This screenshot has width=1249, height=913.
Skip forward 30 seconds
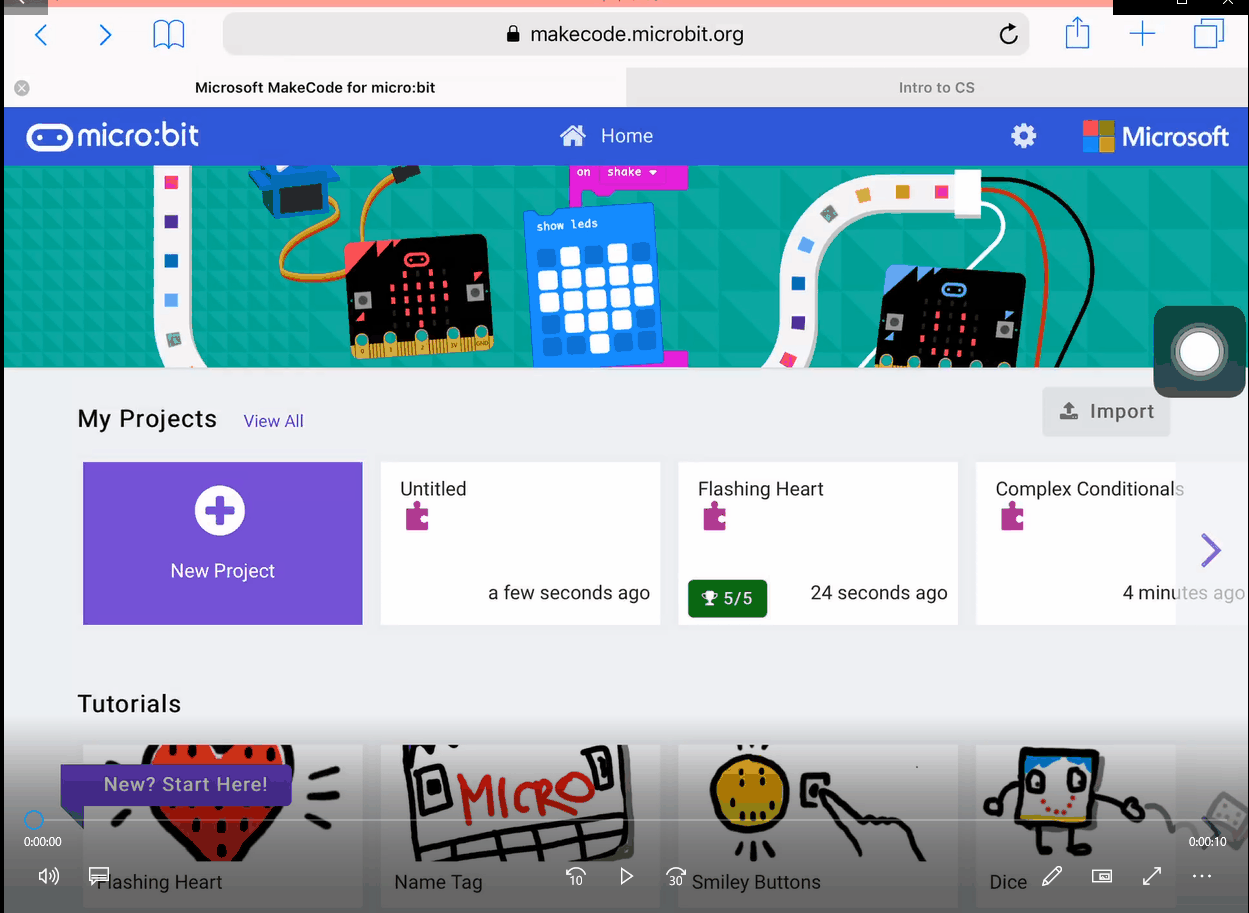tap(676, 877)
